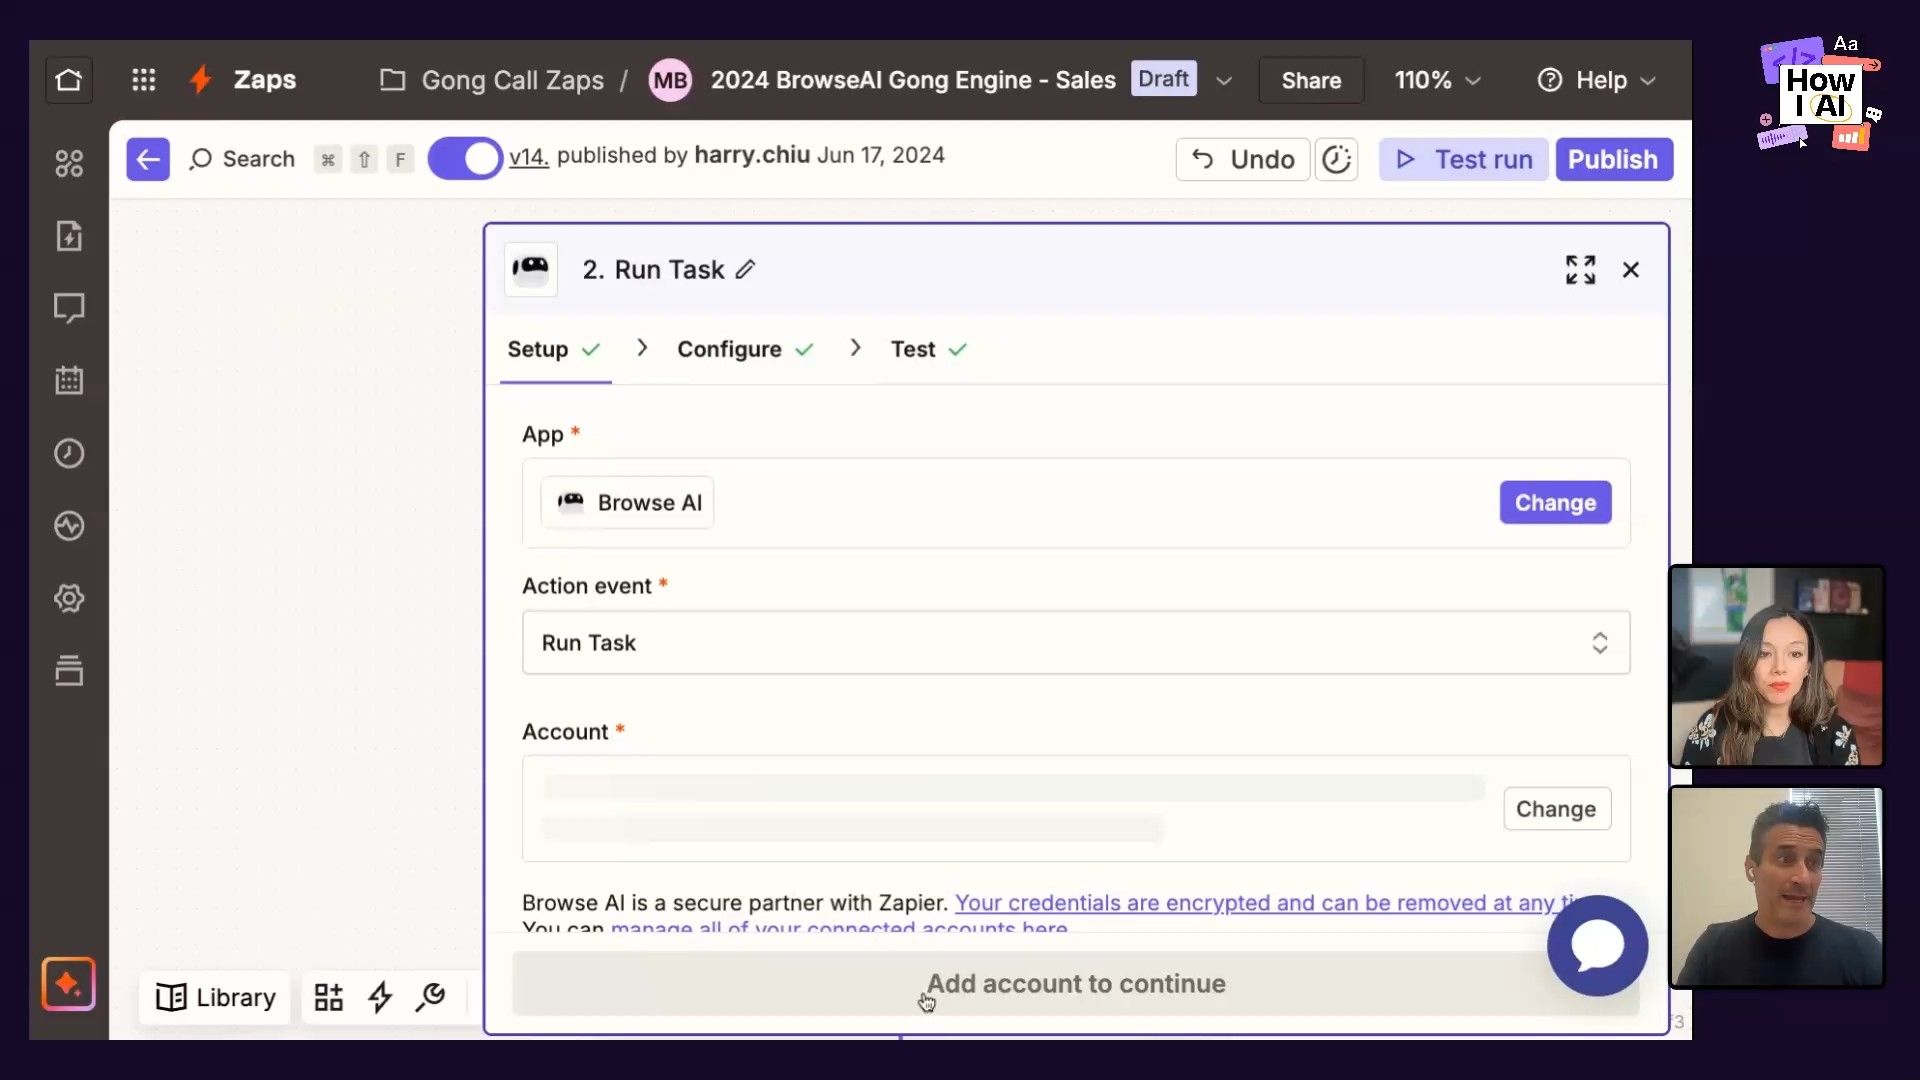Open the Zap runs history clock icon

(69, 453)
